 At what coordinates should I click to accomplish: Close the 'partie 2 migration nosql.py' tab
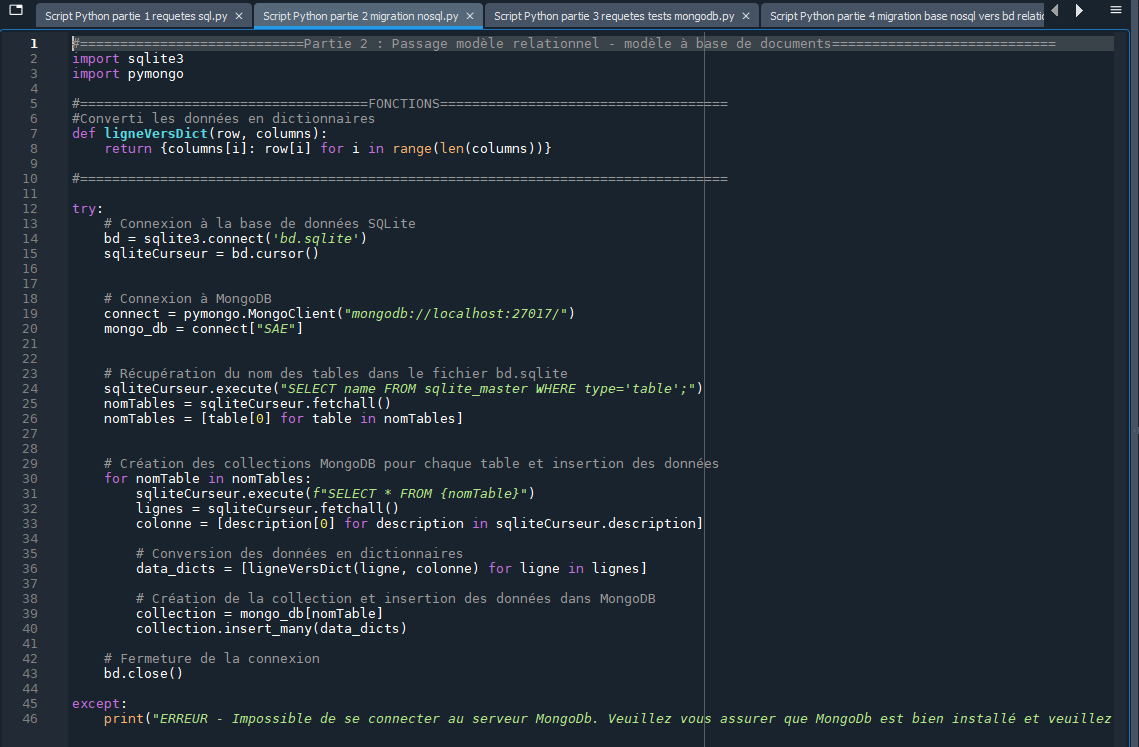470,16
